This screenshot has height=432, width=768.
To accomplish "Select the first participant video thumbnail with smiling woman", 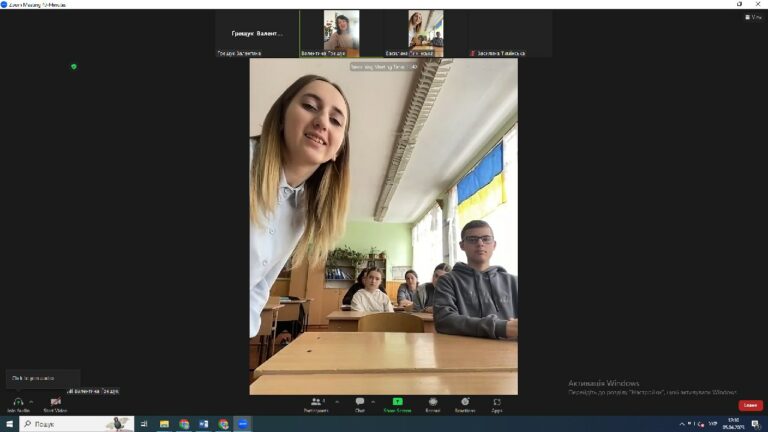I will coord(341,33).
